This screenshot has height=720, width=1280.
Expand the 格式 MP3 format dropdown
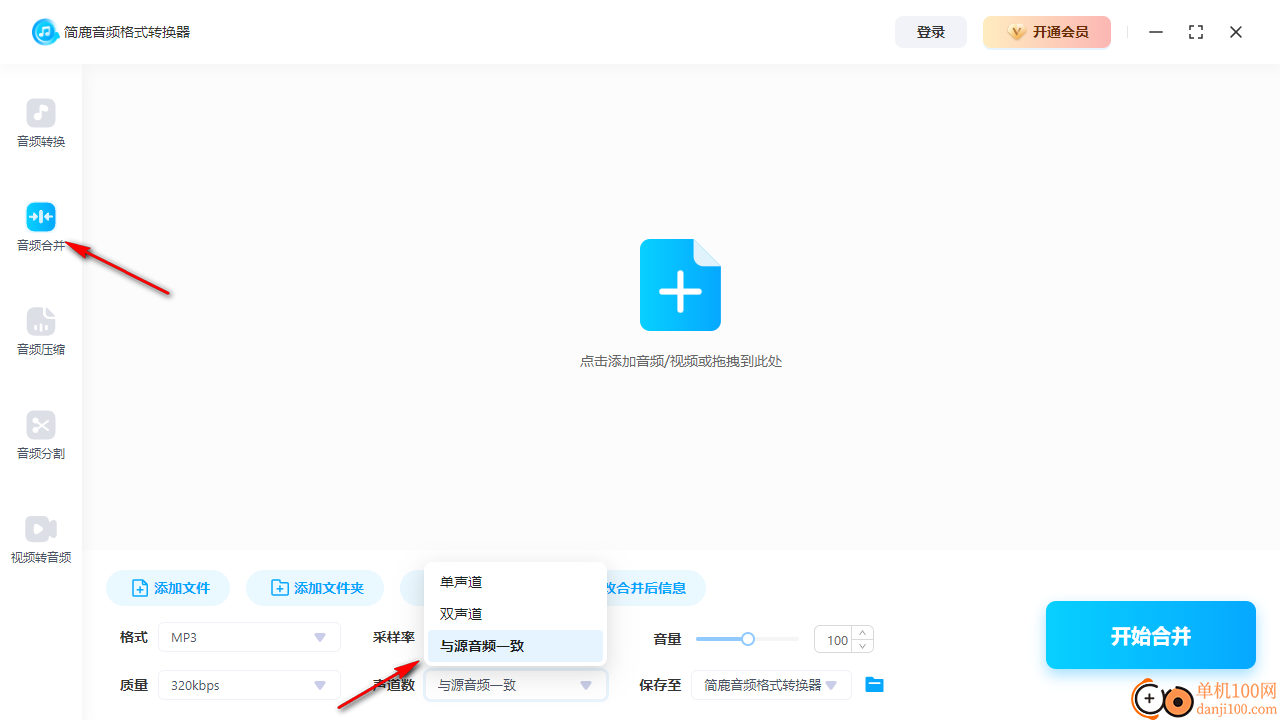point(249,637)
